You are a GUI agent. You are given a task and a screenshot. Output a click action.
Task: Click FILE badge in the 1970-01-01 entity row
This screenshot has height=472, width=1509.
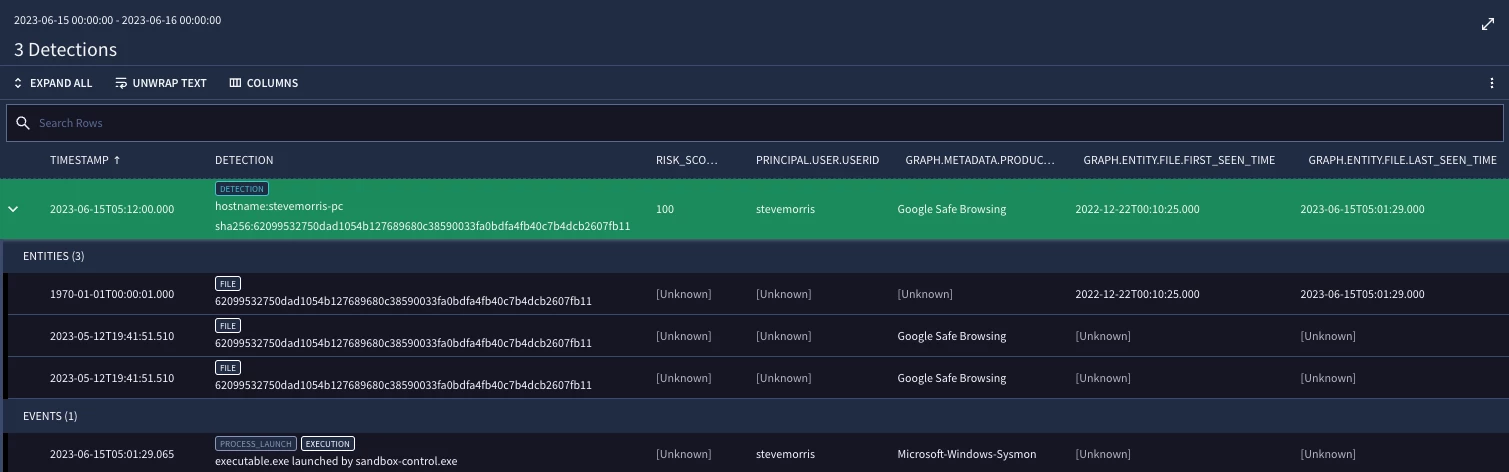pyautogui.click(x=228, y=283)
